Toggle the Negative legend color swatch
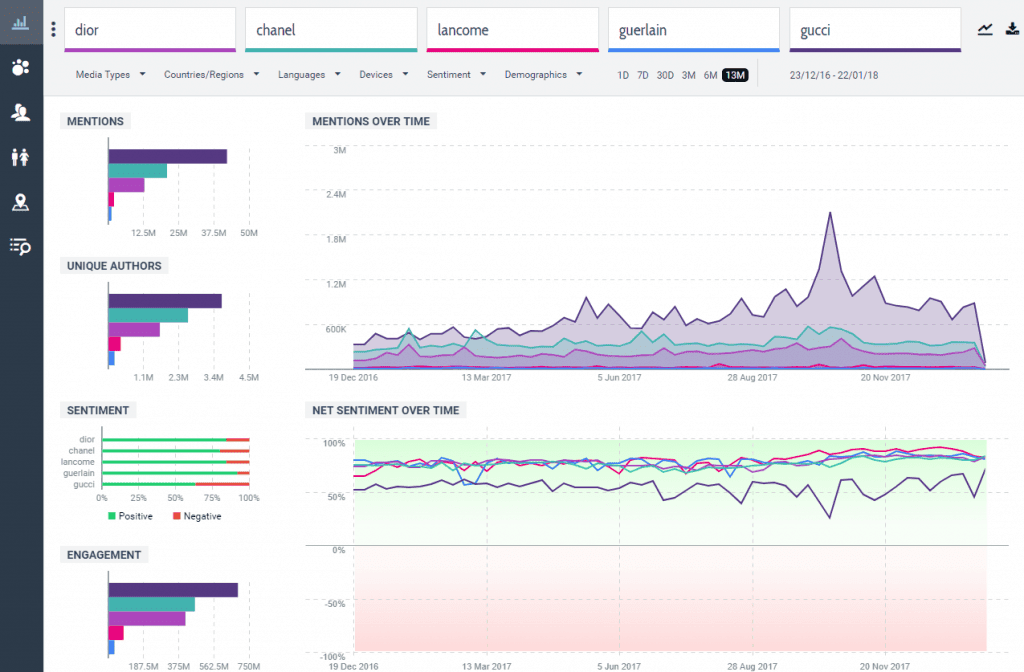1024x672 pixels. point(178,516)
